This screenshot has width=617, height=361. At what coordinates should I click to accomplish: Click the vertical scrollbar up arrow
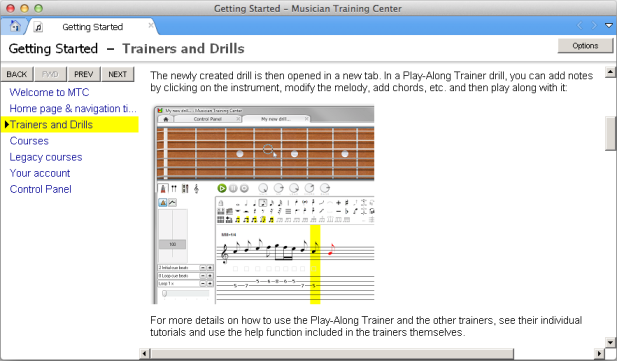(610, 72)
